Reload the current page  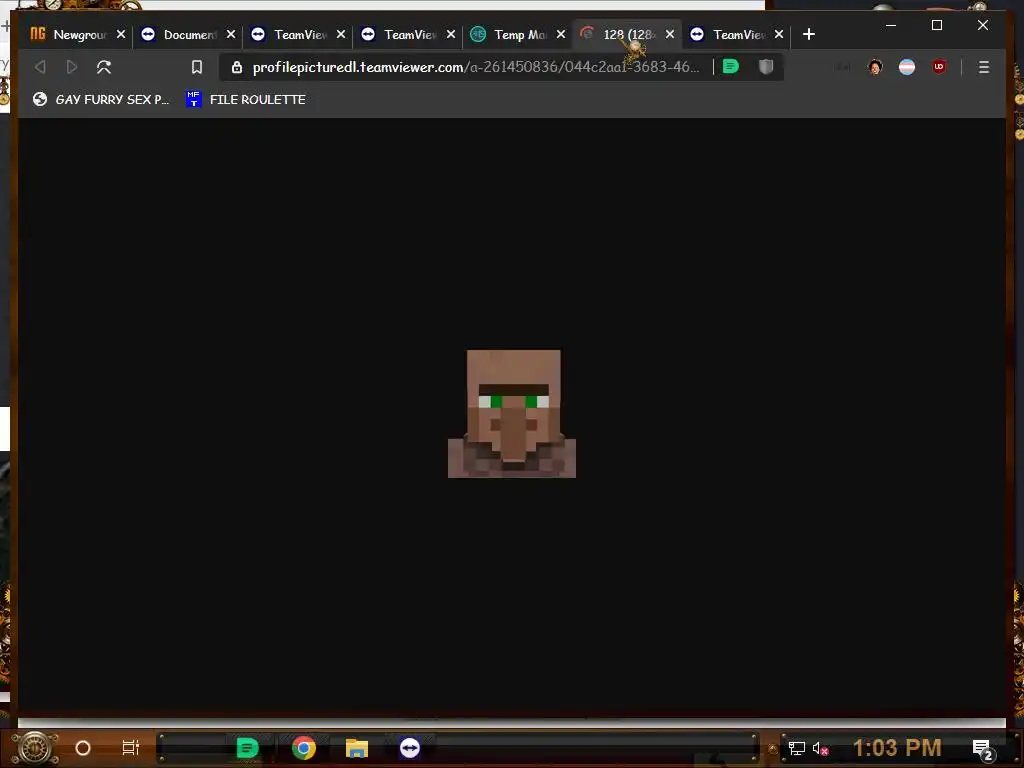(104, 67)
